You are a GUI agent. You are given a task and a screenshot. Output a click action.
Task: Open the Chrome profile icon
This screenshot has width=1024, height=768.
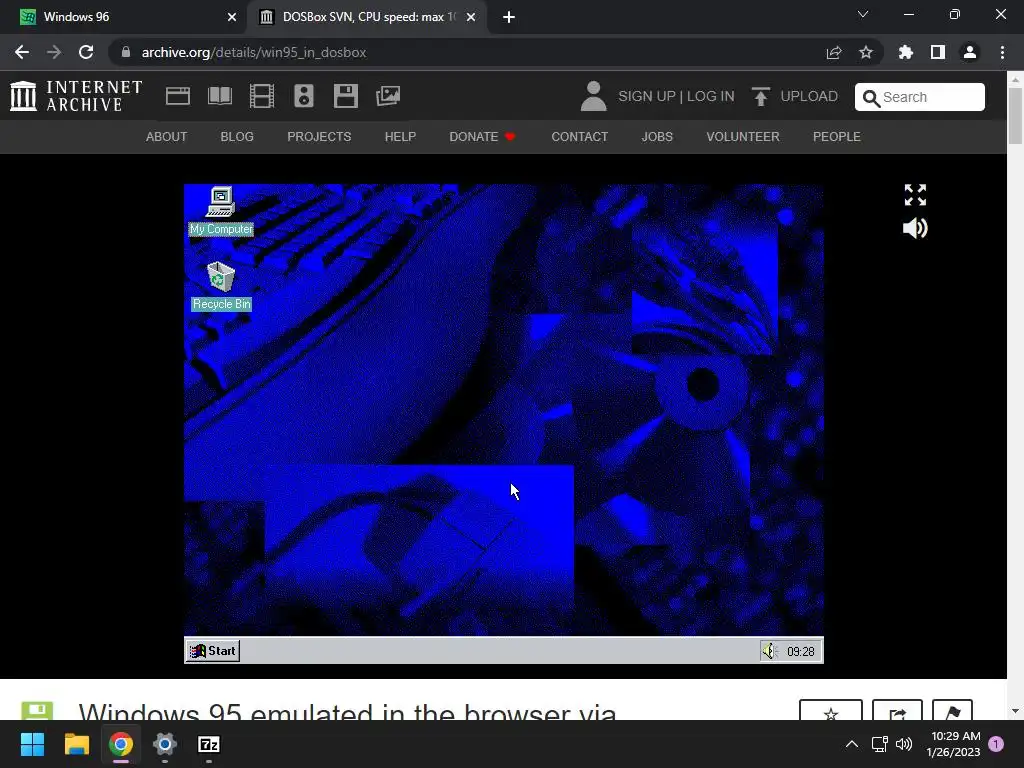(970, 52)
